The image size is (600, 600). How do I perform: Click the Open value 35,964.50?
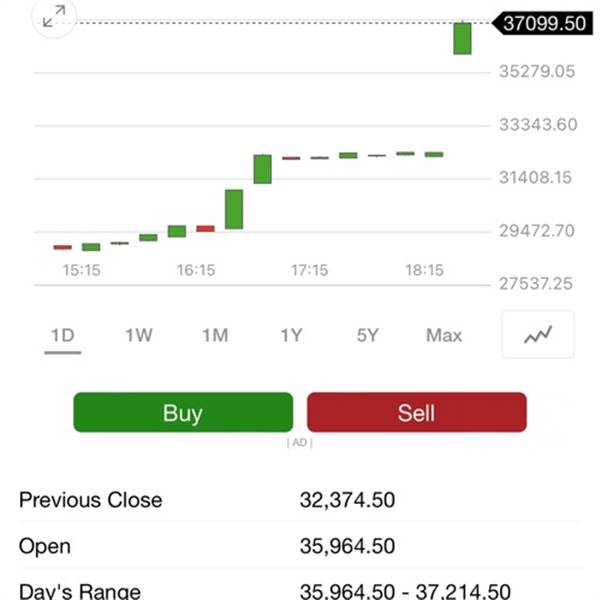[x=347, y=546]
